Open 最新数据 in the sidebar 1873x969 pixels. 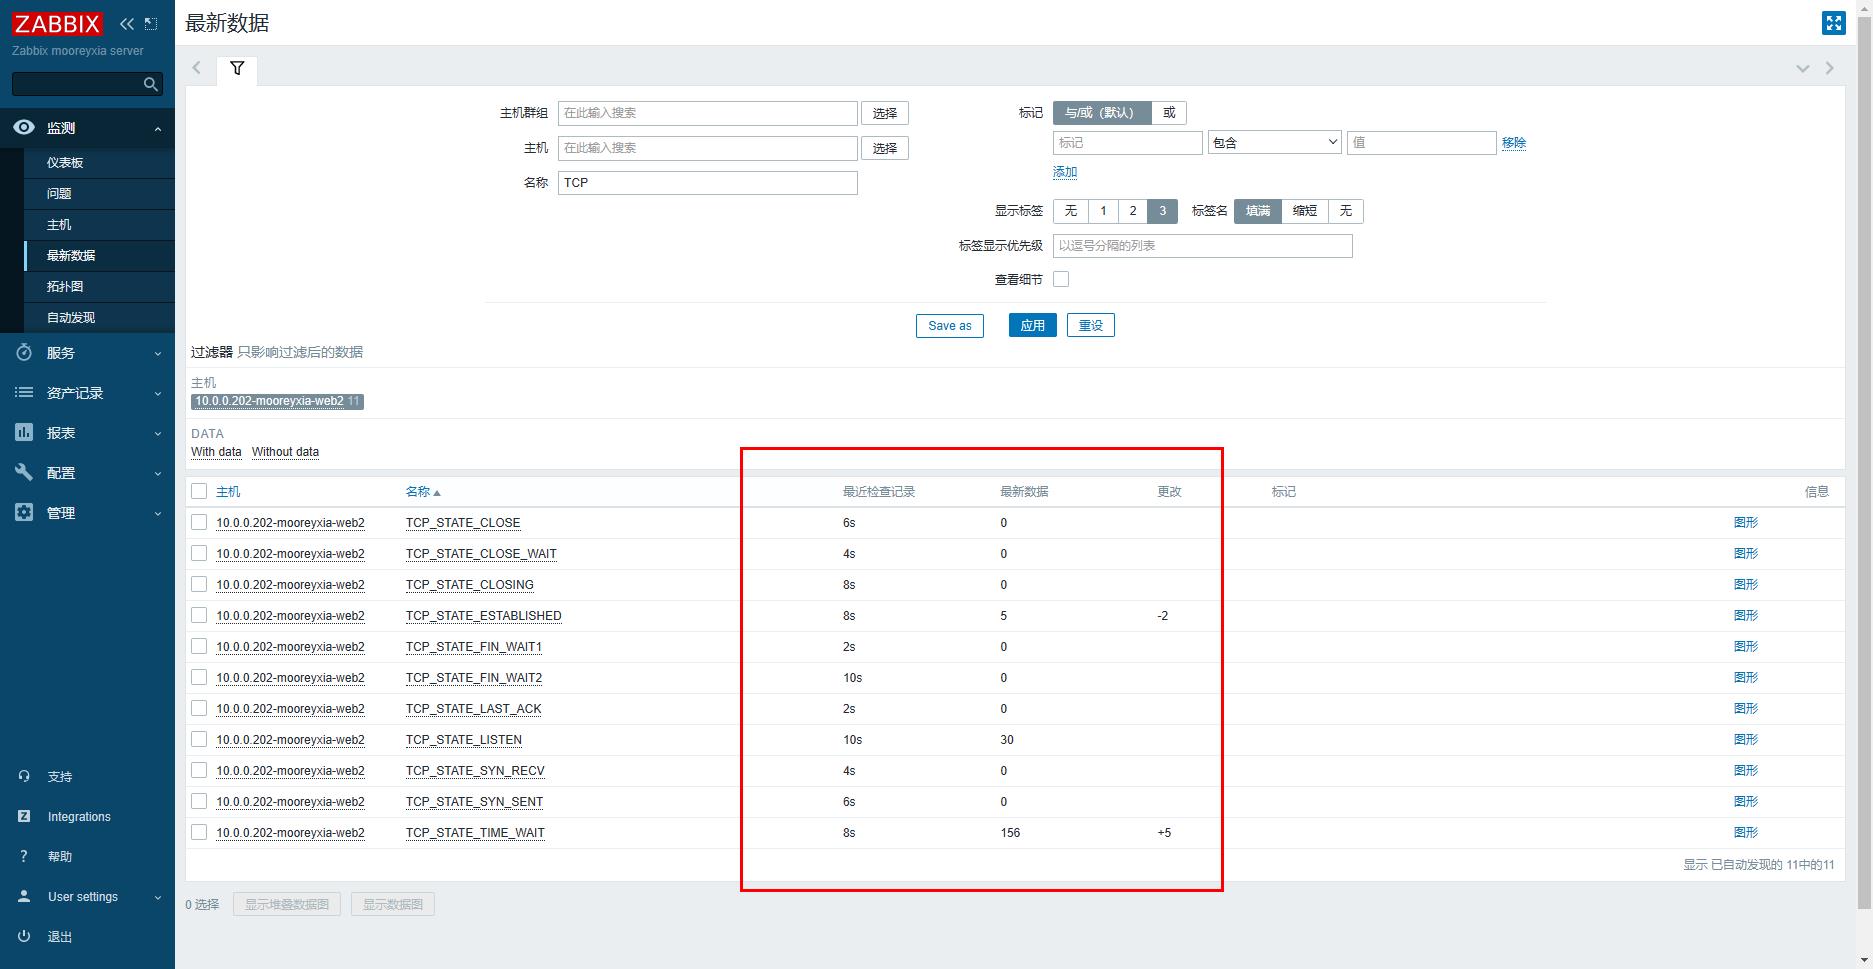[71, 255]
